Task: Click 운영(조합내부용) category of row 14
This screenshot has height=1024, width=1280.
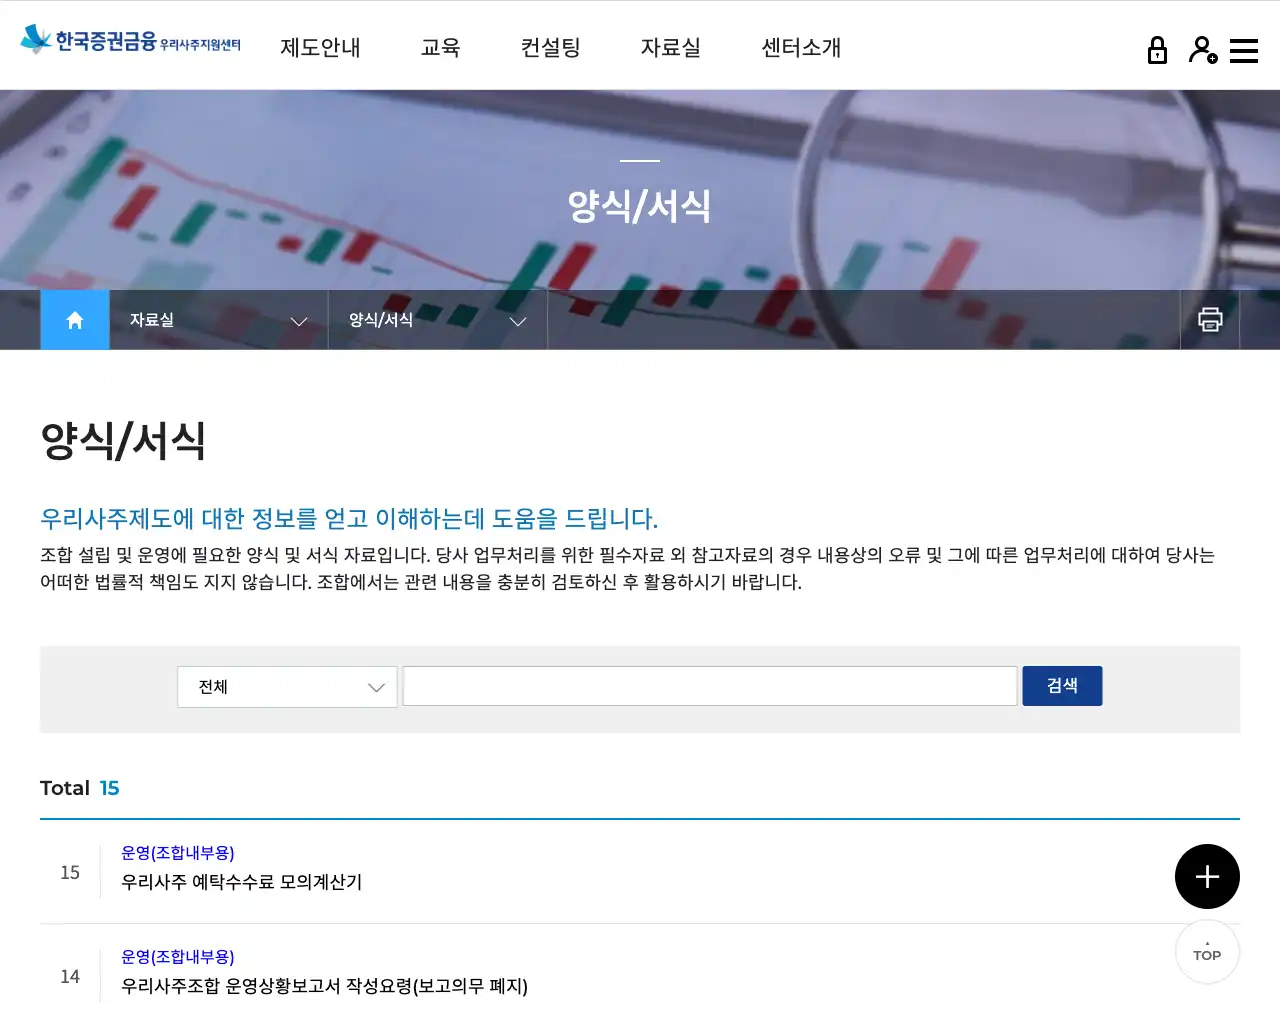Action: coord(177,957)
